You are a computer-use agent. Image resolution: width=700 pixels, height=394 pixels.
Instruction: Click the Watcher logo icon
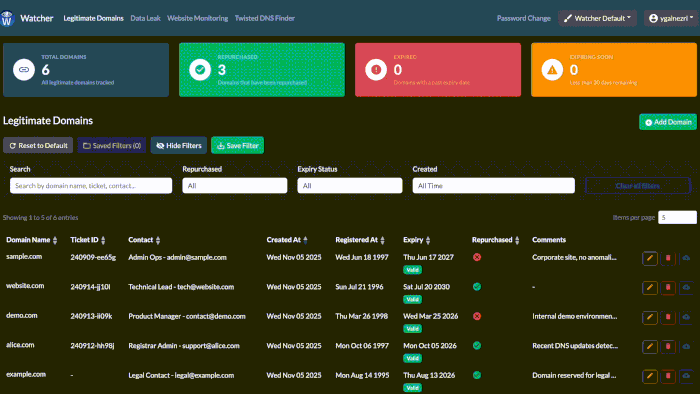click(x=7, y=18)
